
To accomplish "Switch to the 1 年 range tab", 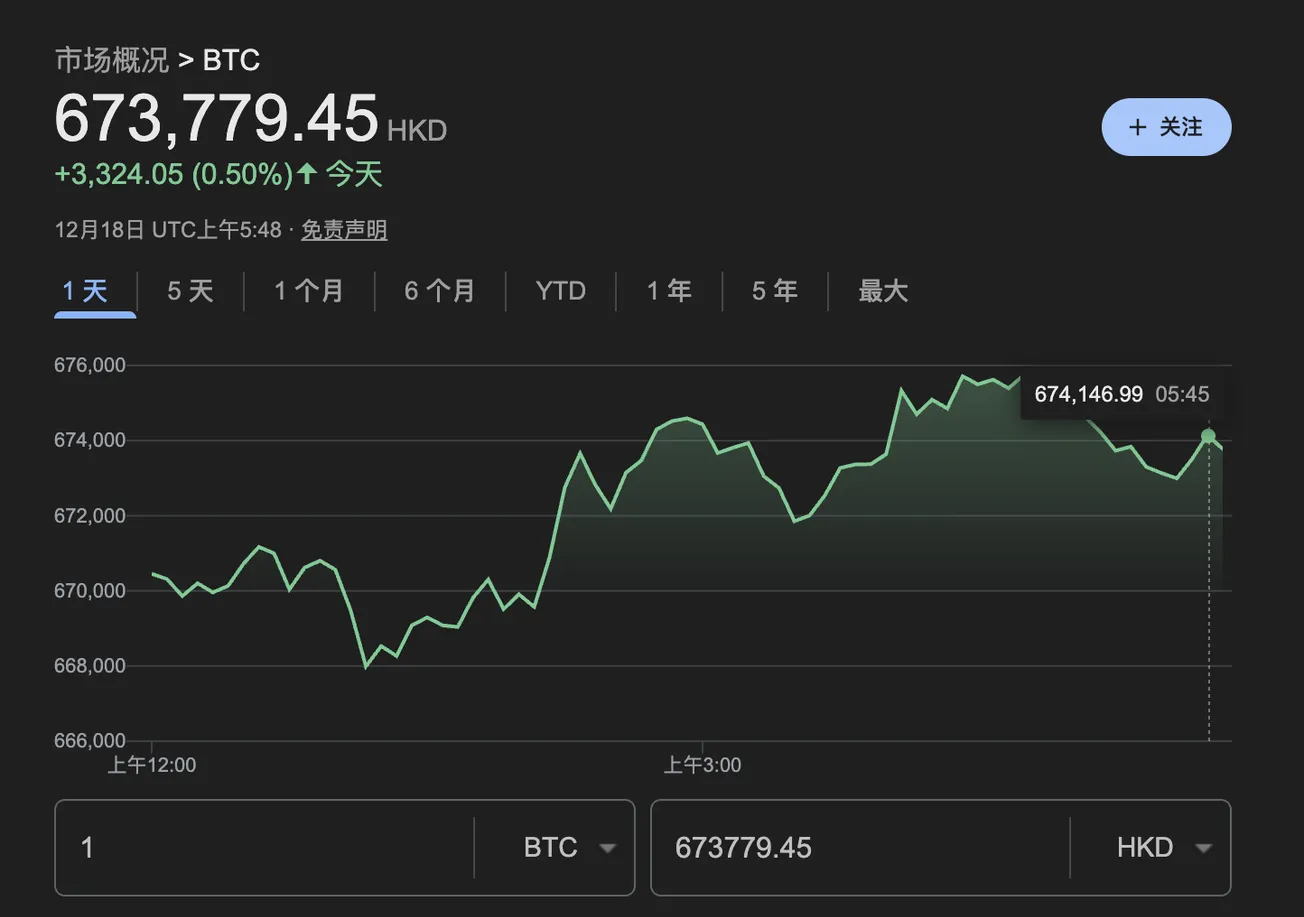I will click(x=669, y=292).
